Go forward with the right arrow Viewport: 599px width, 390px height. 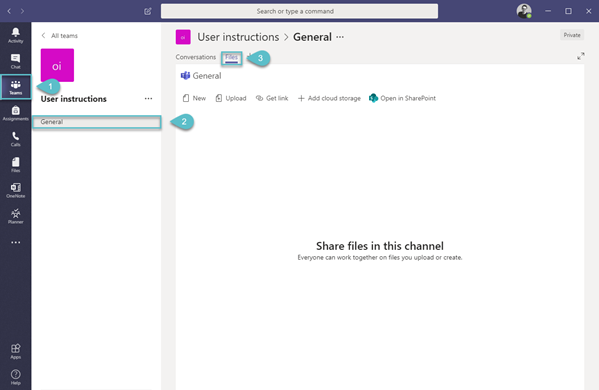click(22, 11)
